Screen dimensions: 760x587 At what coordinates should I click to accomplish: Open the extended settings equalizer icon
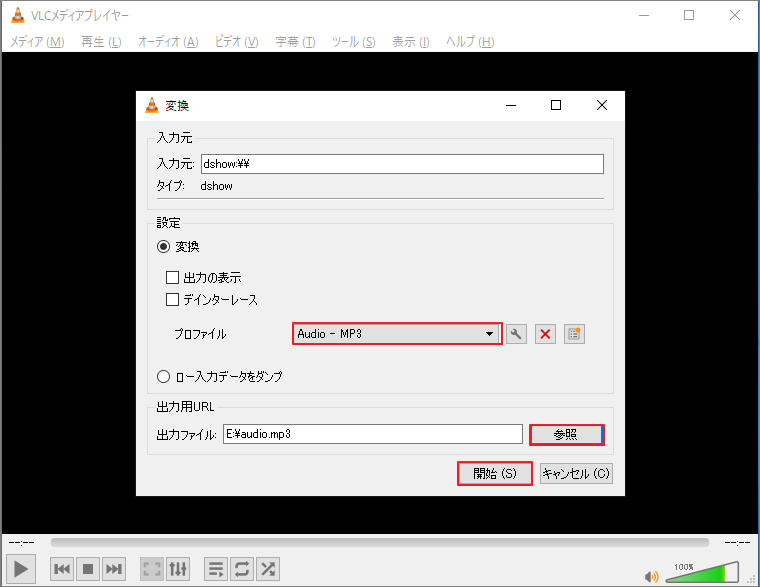(178, 569)
